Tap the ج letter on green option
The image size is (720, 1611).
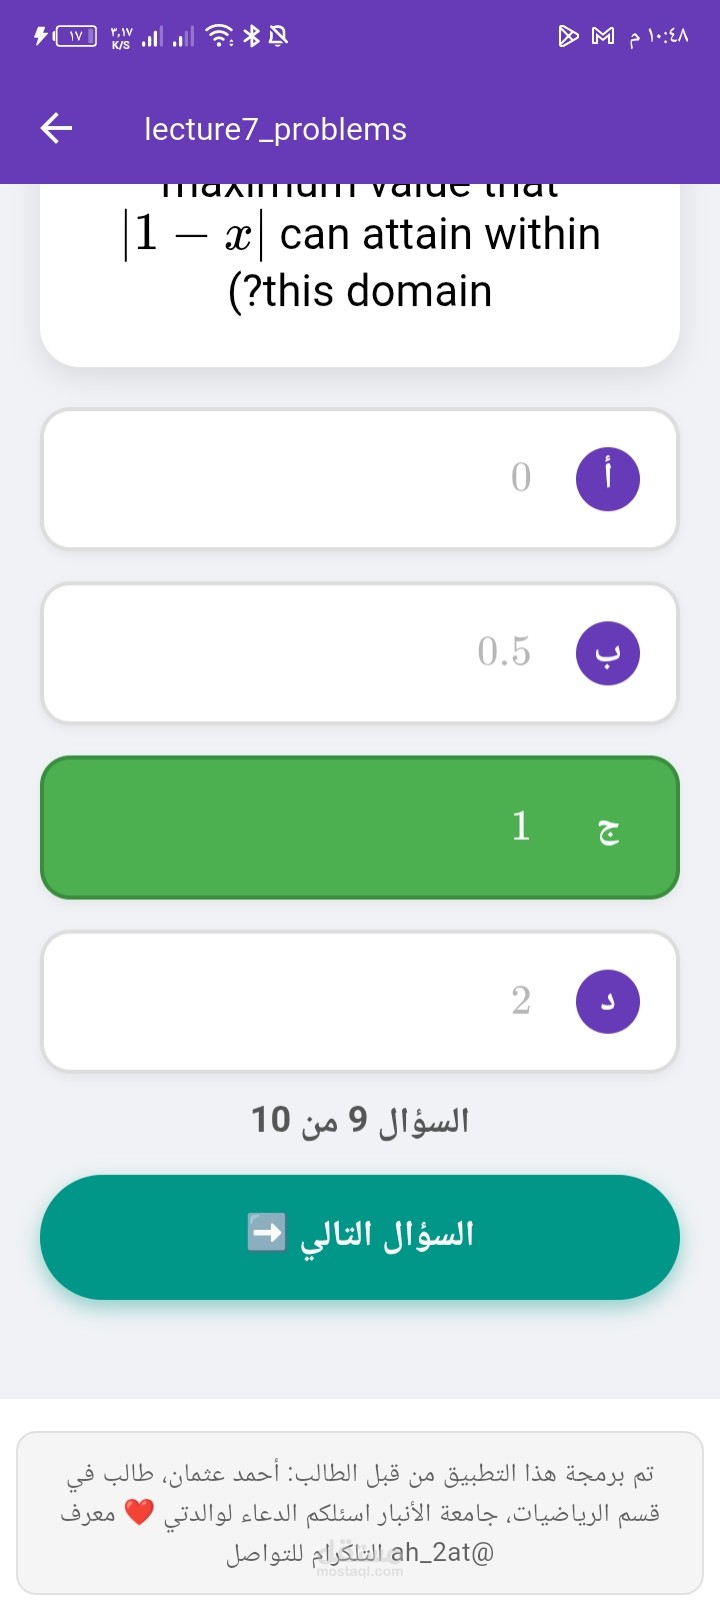608,830
